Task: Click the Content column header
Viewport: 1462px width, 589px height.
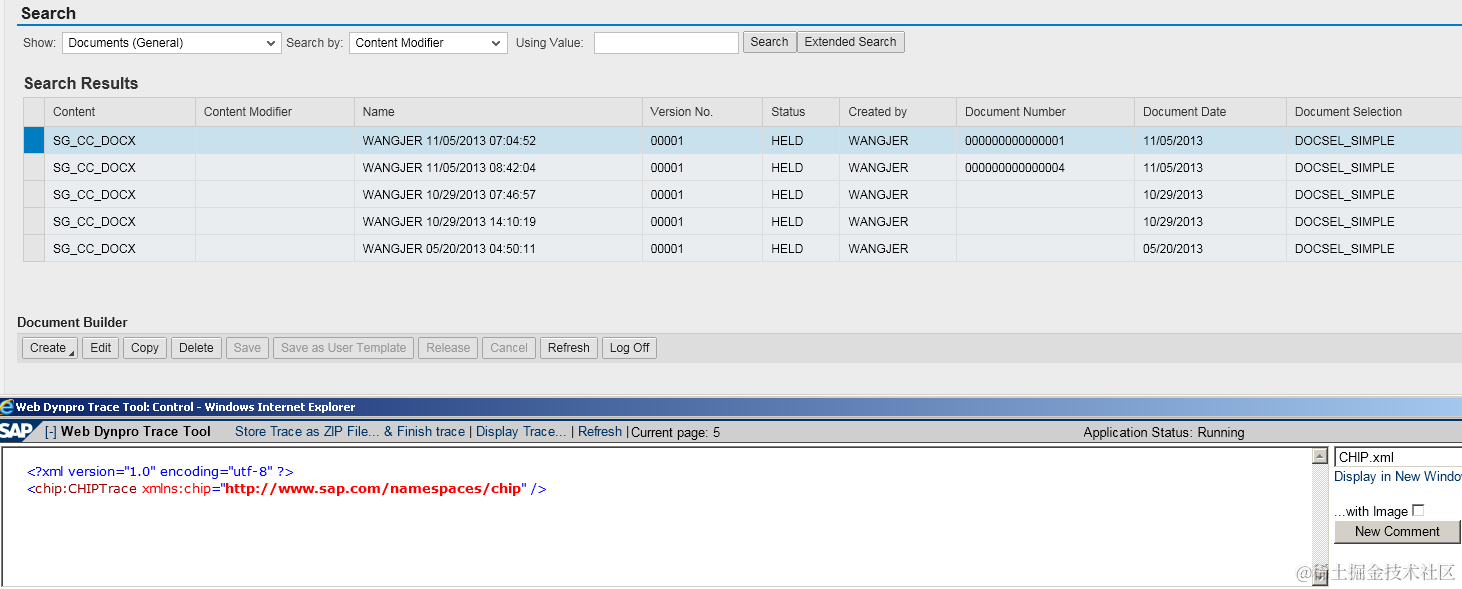Action: (120, 112)
